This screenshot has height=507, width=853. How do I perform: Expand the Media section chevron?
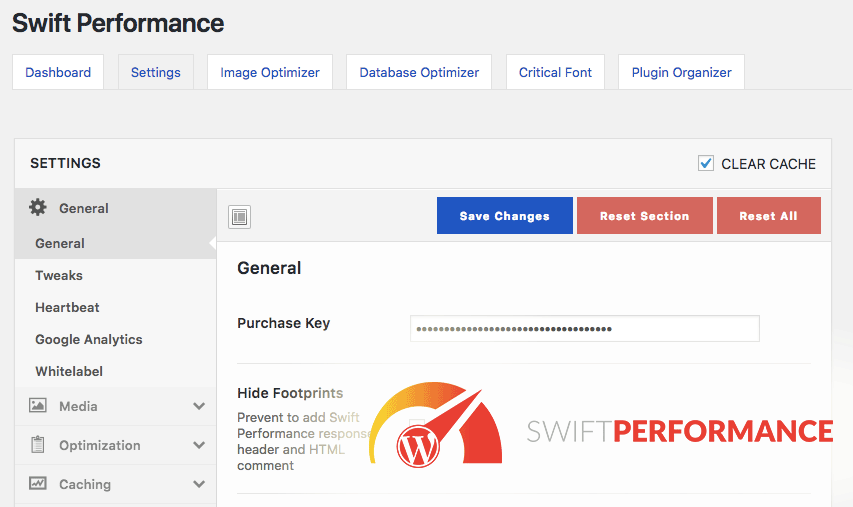tap(199, 406)
